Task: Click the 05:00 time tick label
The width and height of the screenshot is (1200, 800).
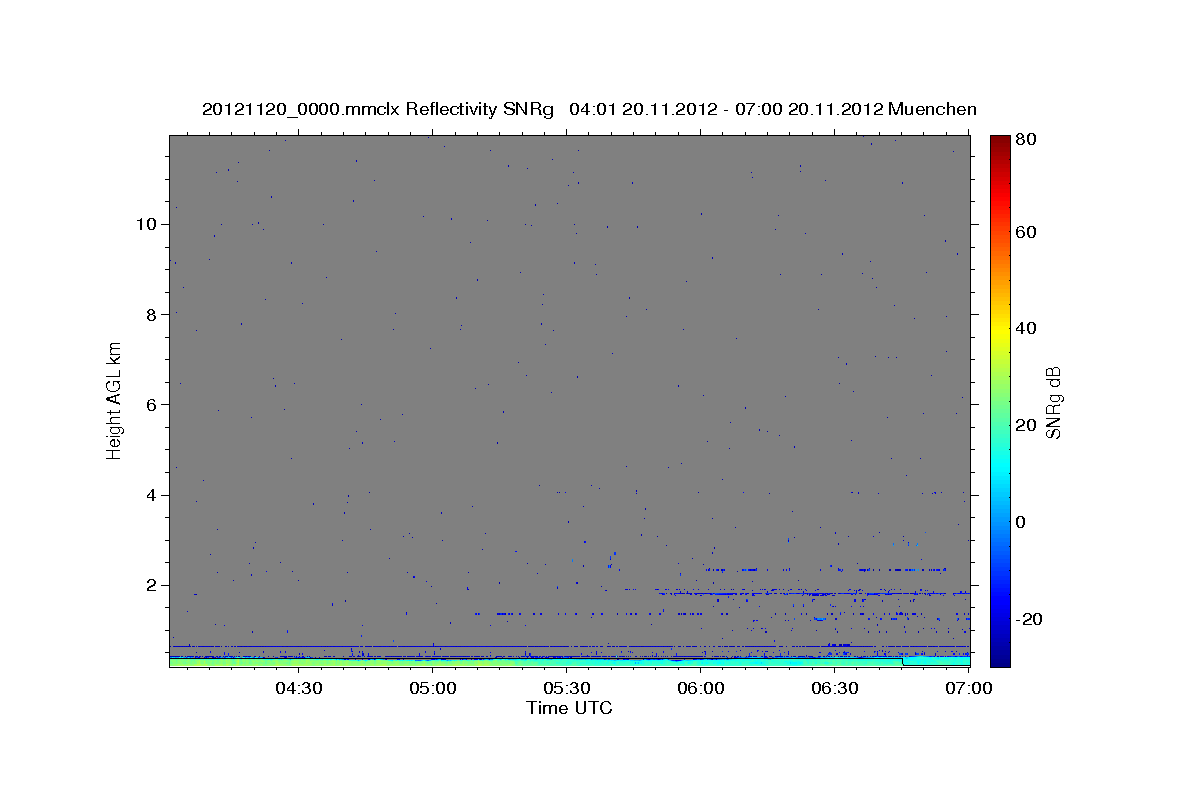Action: (432, 688)
